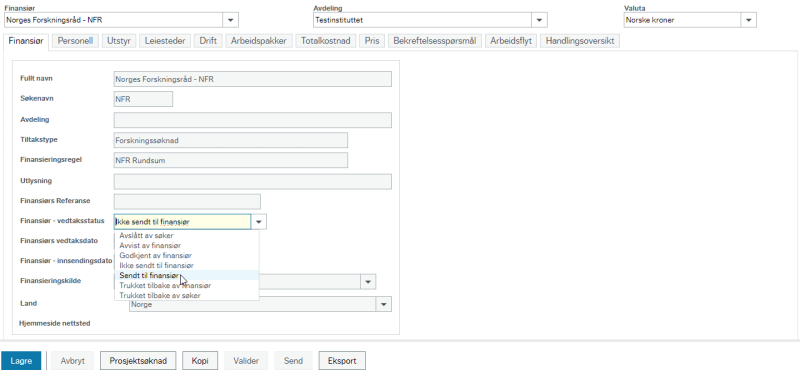Open the Avdeling dropdown arrow at top

click(x=539, y=20)
